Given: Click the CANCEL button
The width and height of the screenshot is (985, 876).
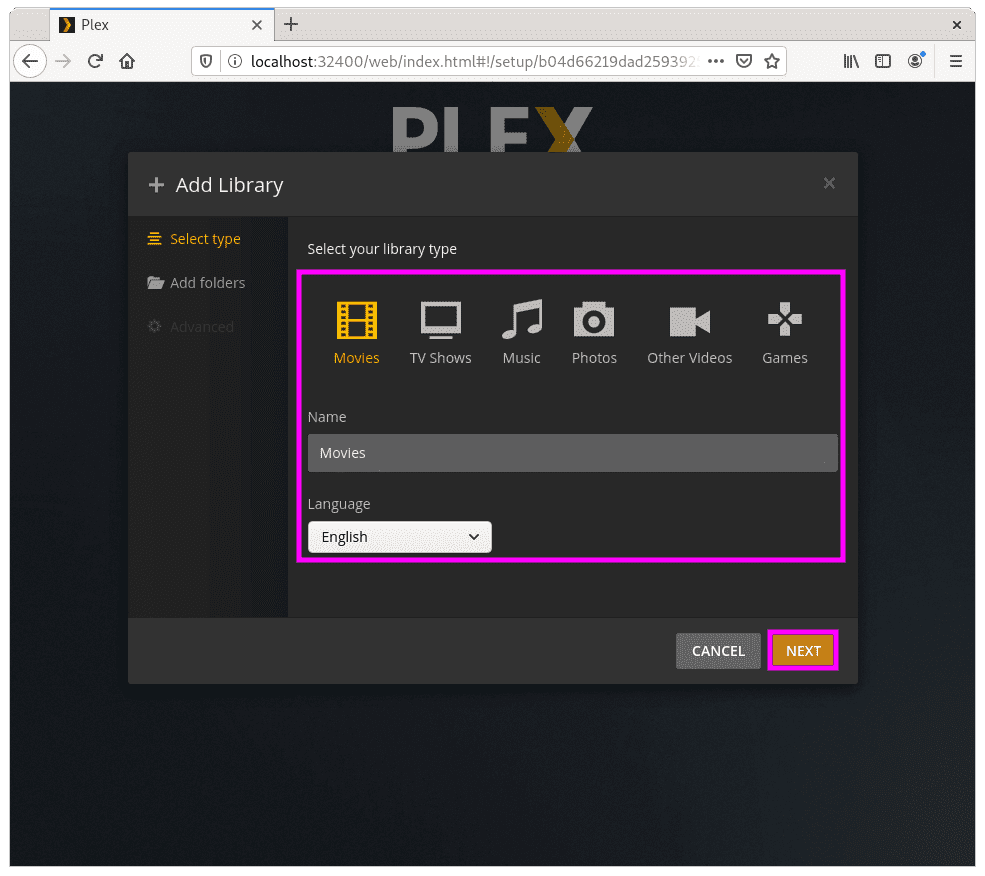Looking at the screenshot, I should click(718, 650).
